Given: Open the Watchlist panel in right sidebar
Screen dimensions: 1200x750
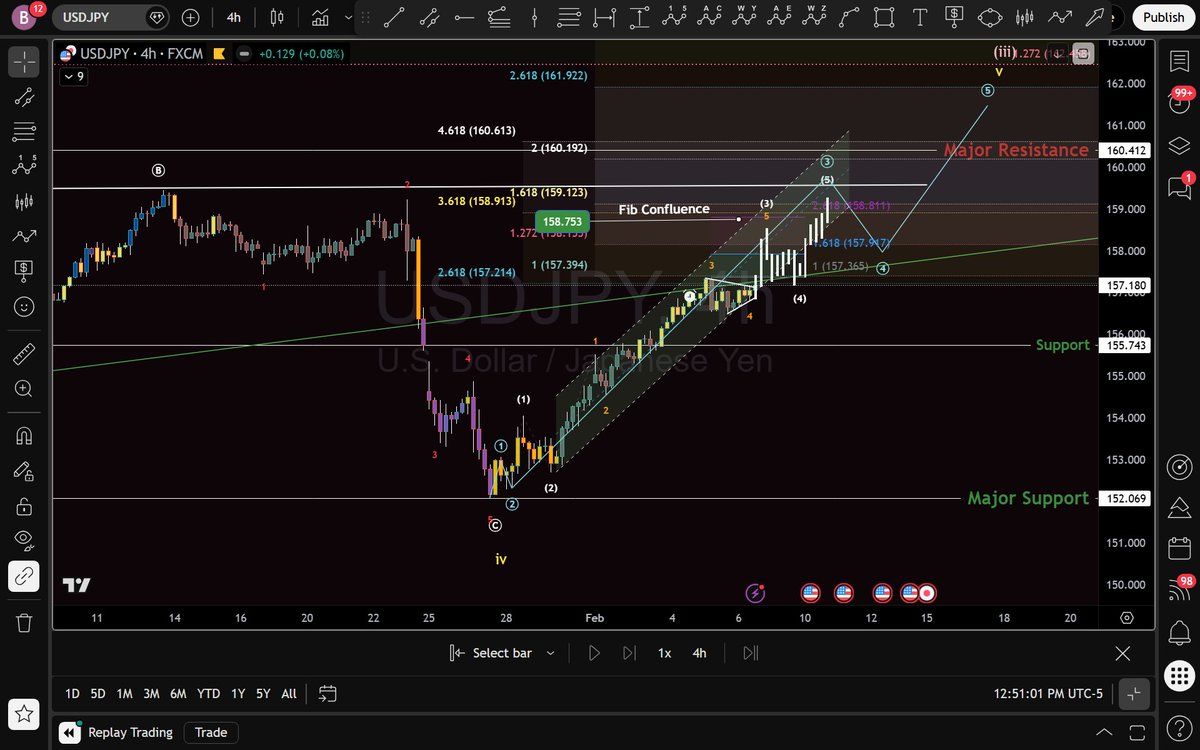Looking at the screenshot, I should (x=1179, y=62).
